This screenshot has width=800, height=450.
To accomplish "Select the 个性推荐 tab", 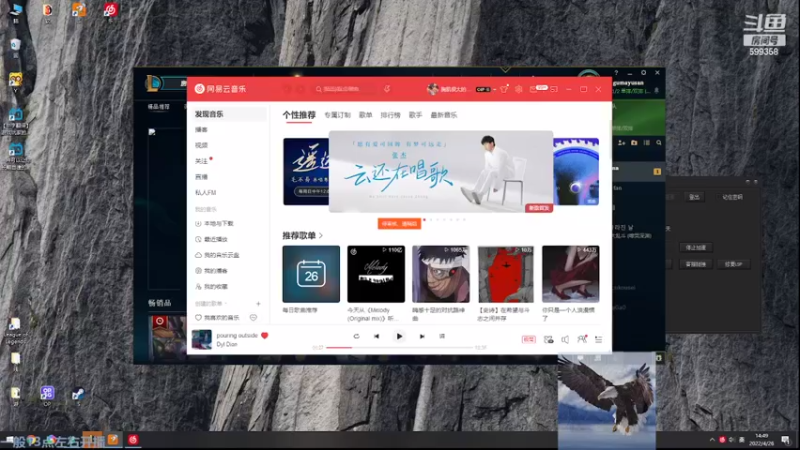I will coord(299,115).
